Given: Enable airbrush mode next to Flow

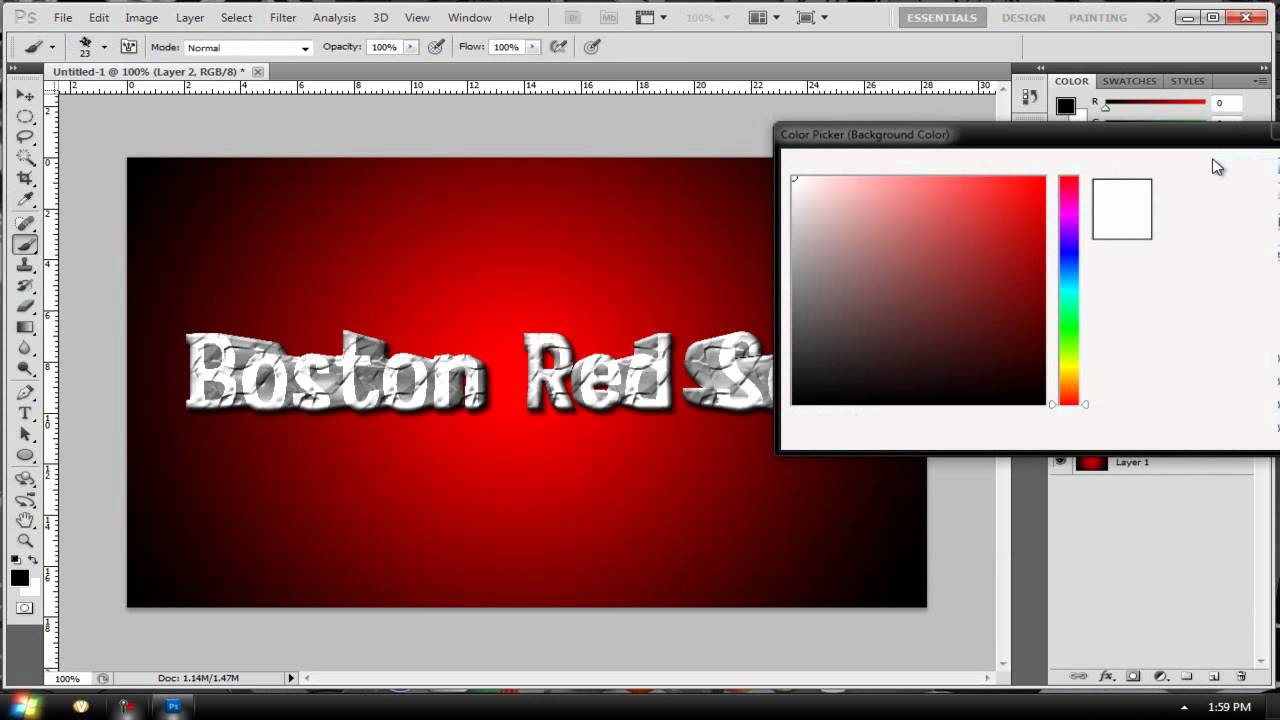Looking at the screenshot, I should 559,47.
